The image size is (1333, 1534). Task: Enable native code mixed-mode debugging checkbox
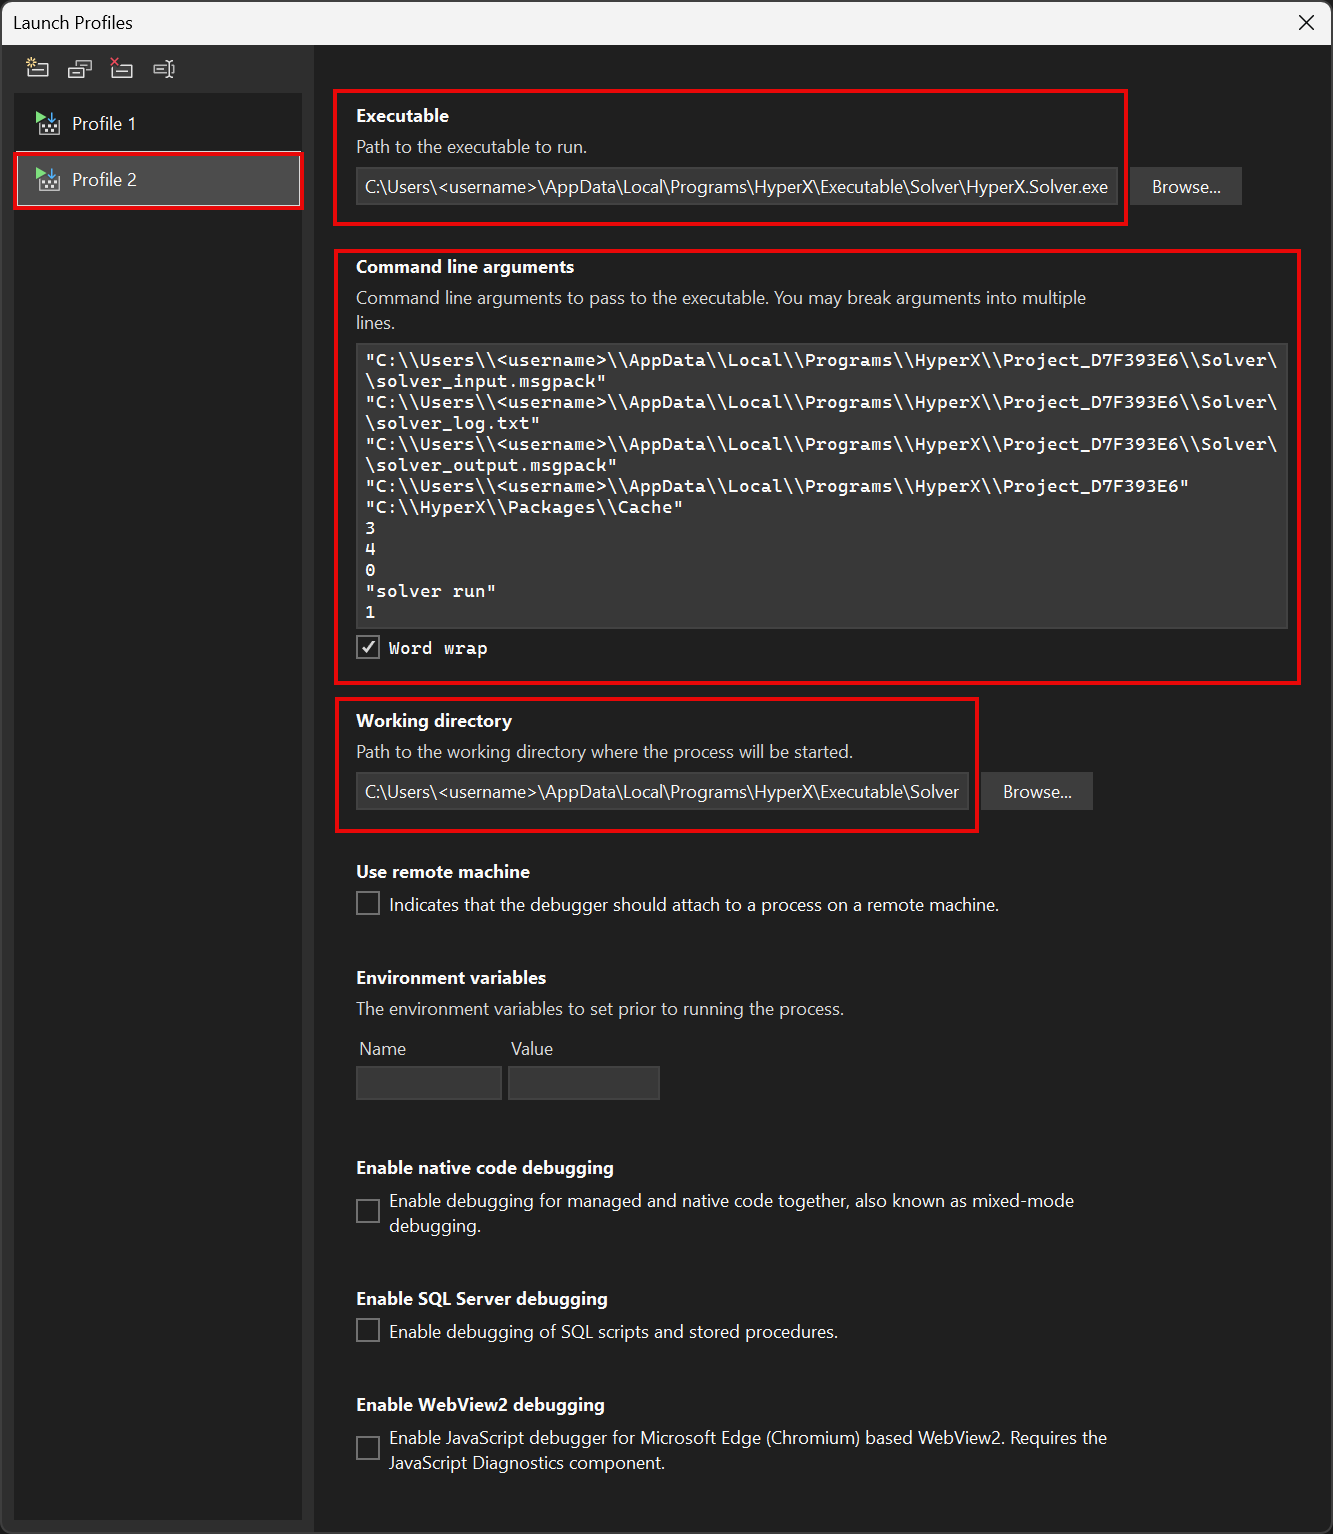coord(368,1211)
